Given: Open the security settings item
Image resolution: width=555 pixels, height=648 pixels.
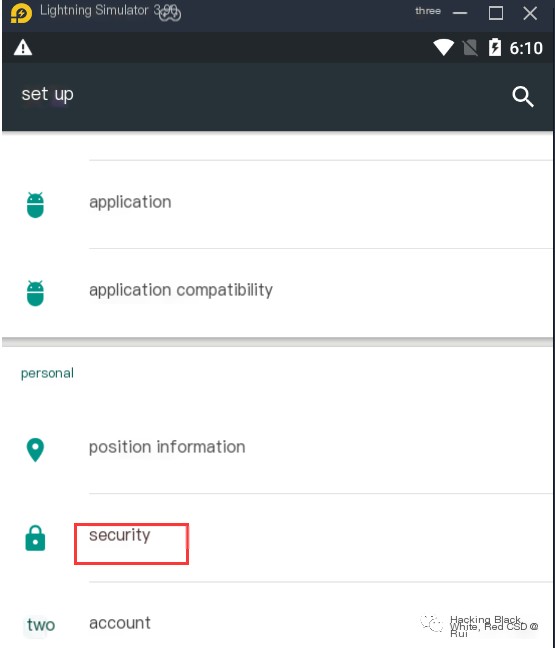Looking at the screenshot, I should coord(277,538).
